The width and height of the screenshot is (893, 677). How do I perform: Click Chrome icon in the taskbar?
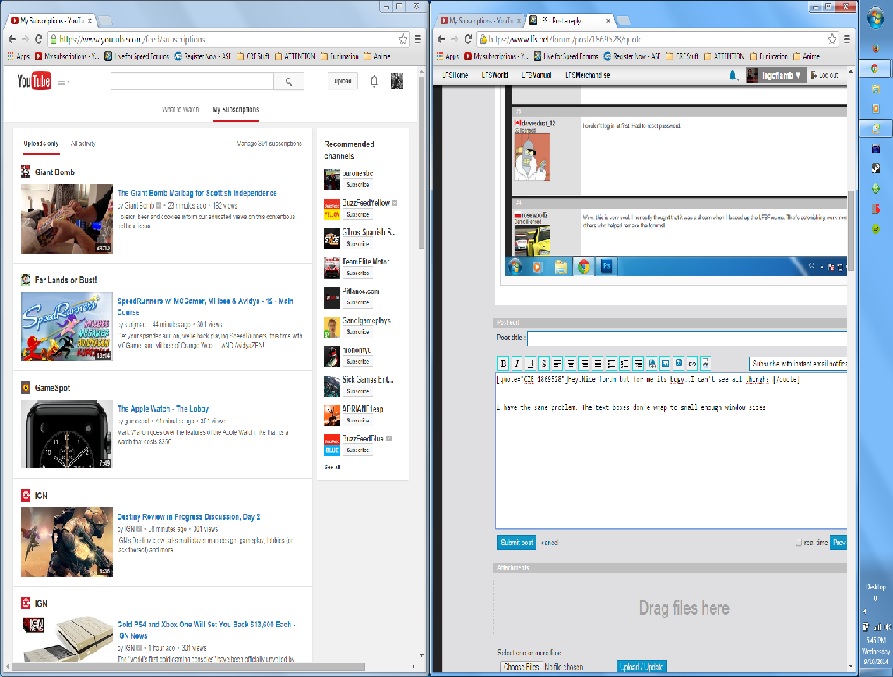click(875, 68)
